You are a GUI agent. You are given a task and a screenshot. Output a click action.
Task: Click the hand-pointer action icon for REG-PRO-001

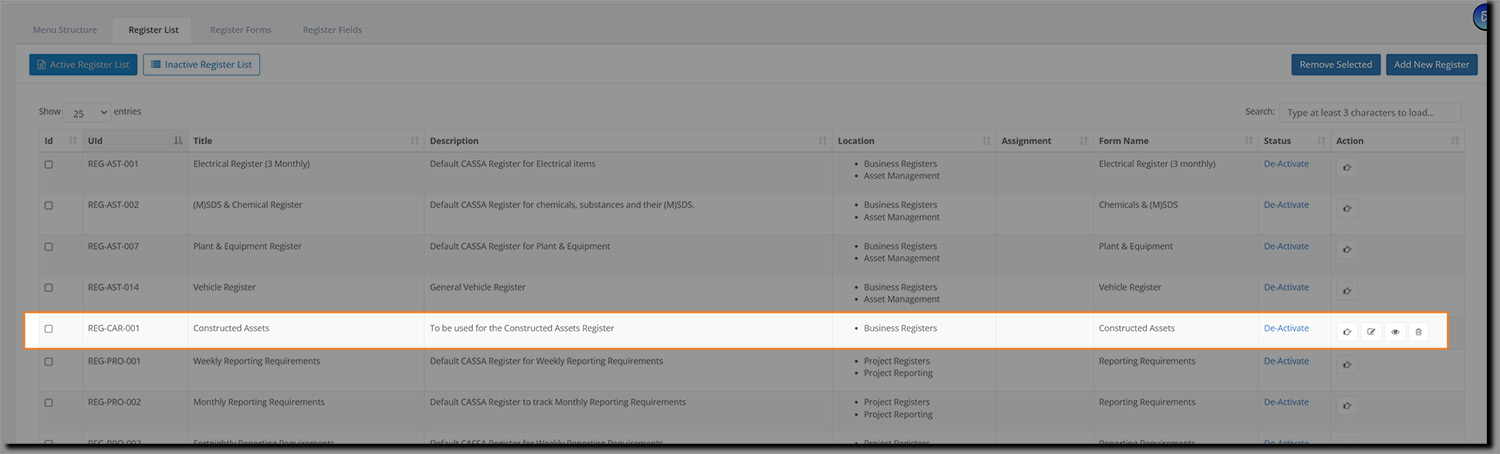[1347, 365]
